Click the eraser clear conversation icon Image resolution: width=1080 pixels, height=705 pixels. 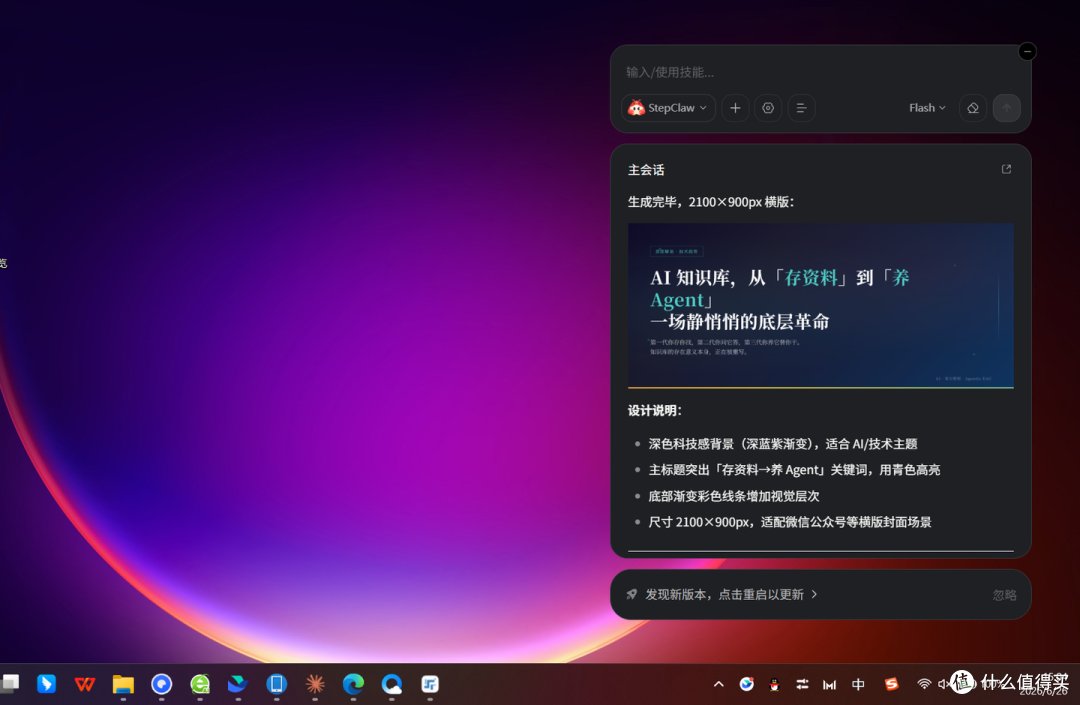coord(973,108)
